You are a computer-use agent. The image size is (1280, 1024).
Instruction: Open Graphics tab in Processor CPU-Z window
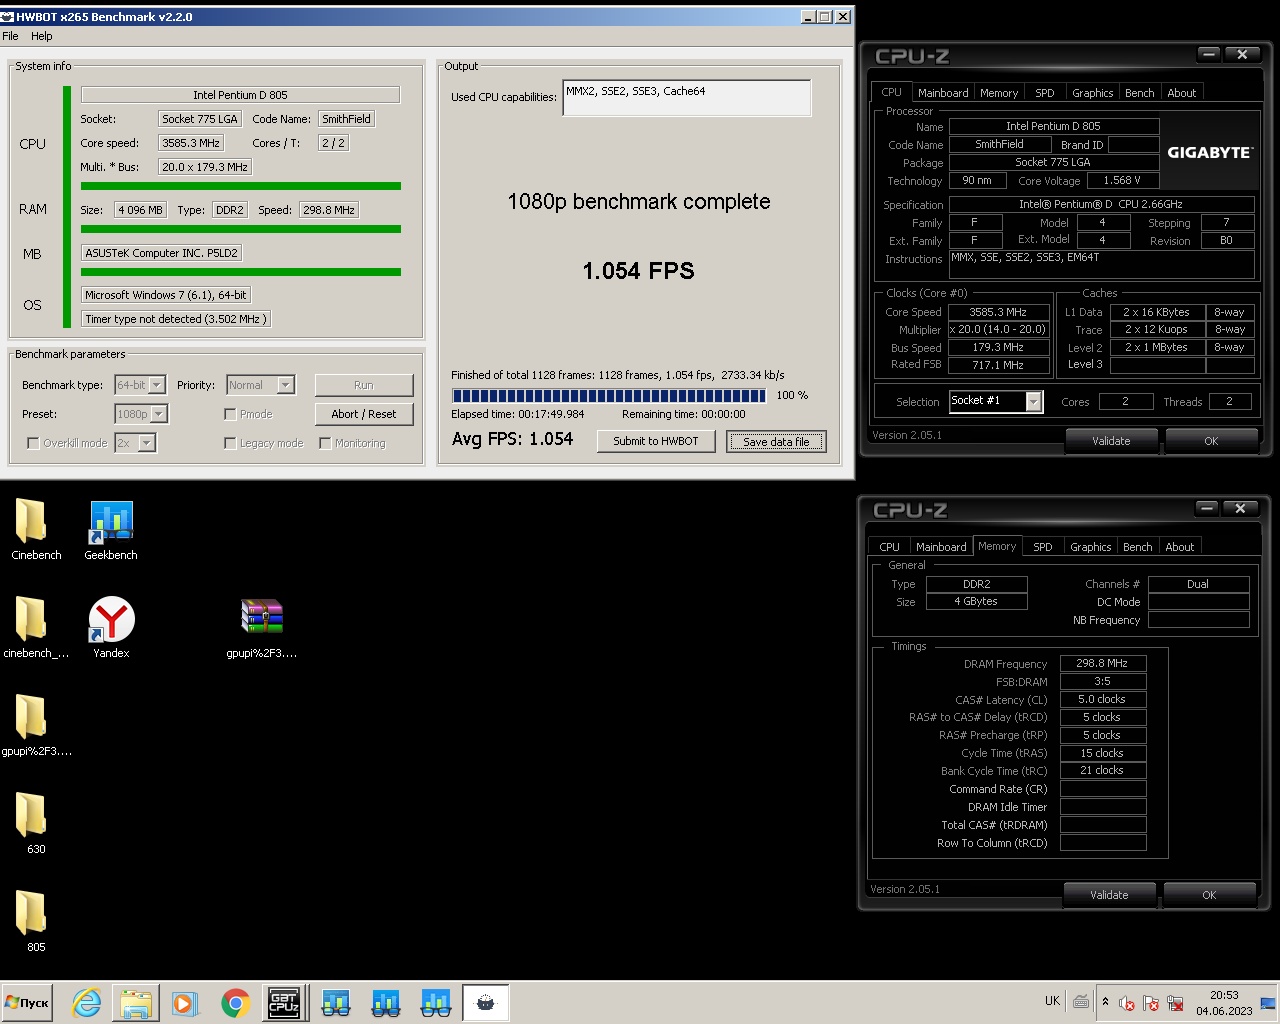point(1092,93)
